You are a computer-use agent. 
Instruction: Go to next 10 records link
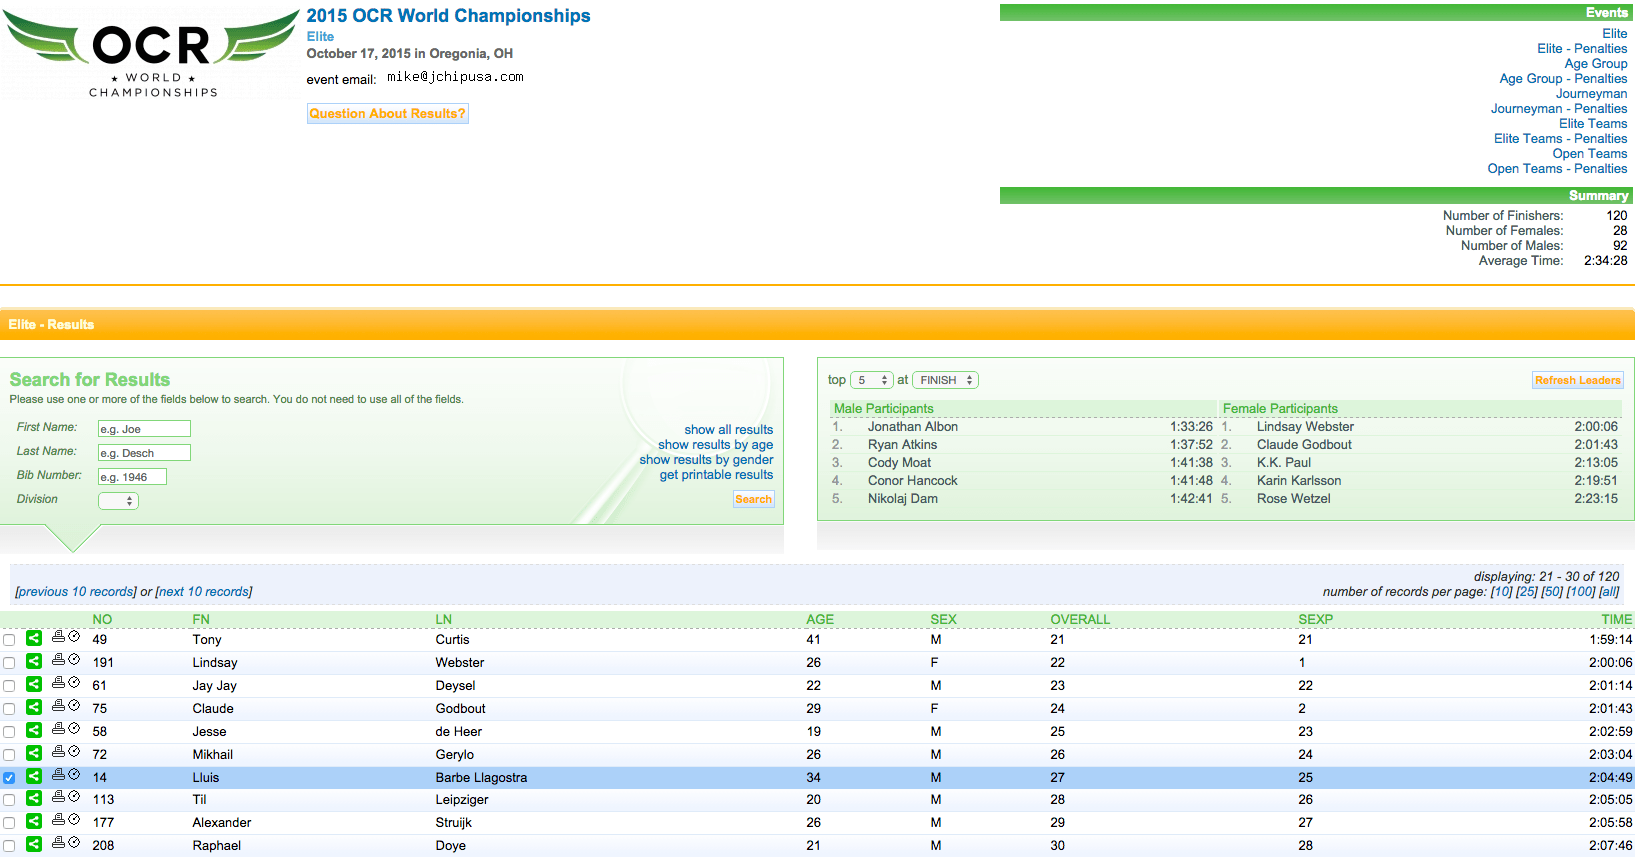pos(204,592)
